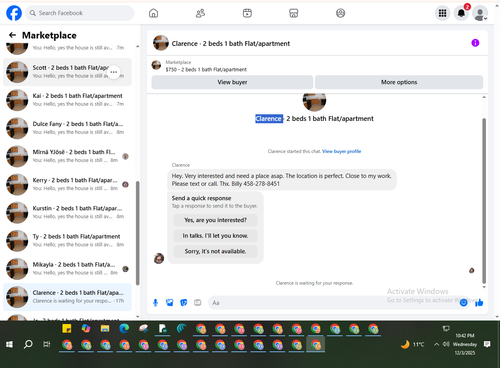Show hidden system tray icons
Viewport: 500px width, 368px height.
(436, 344)
